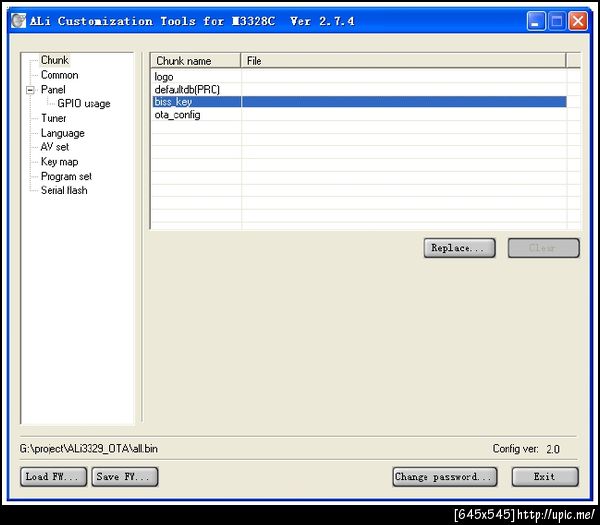Select the logo chunk row
The height and width of the screenshot is (525, 600).
click(359, 77)
